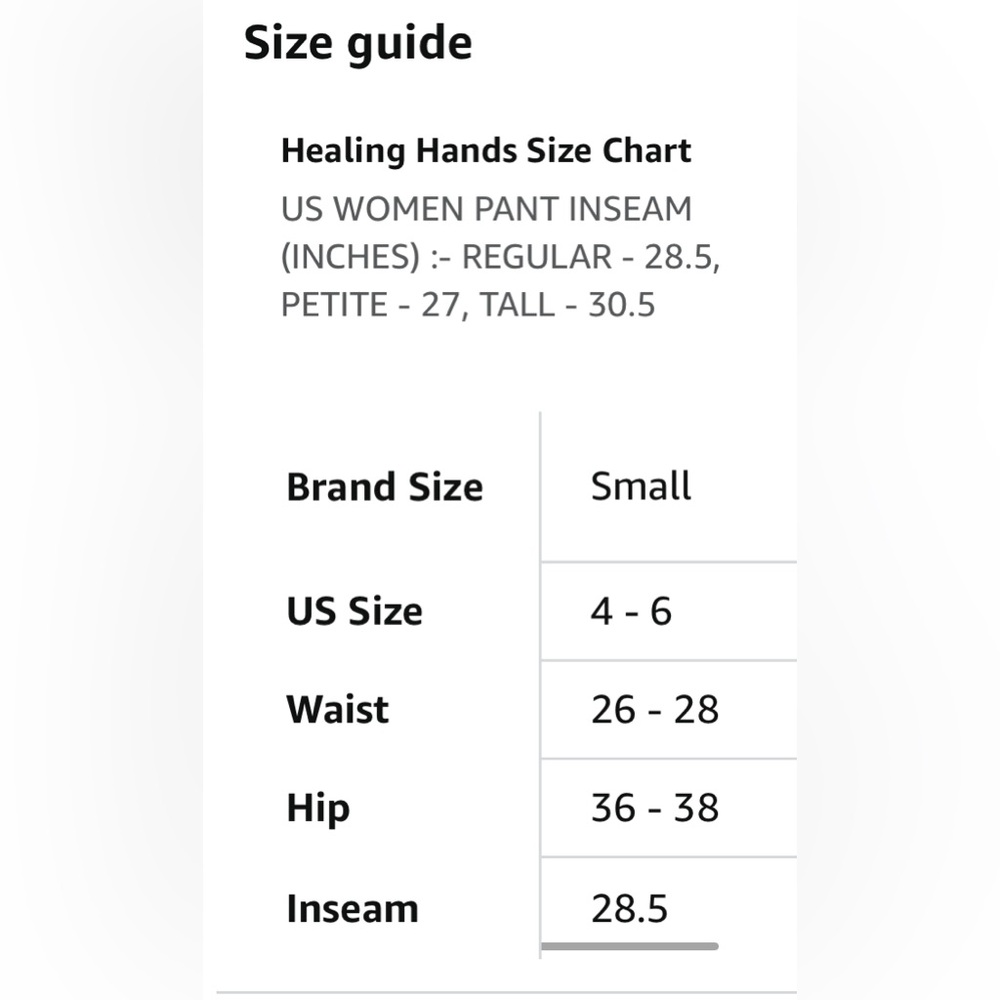Click the Inseam row label

click(x=352, y=908)
